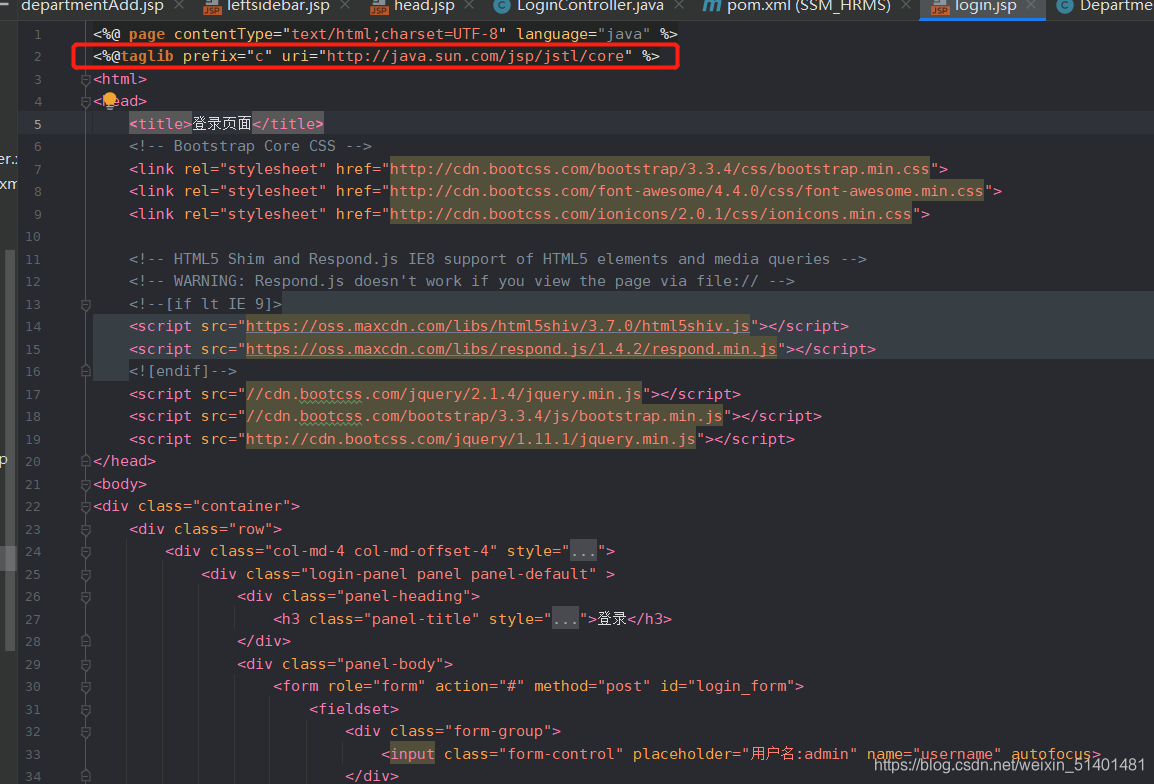
Task: Collapse the form fold on line 30
Action: (85, 687)
